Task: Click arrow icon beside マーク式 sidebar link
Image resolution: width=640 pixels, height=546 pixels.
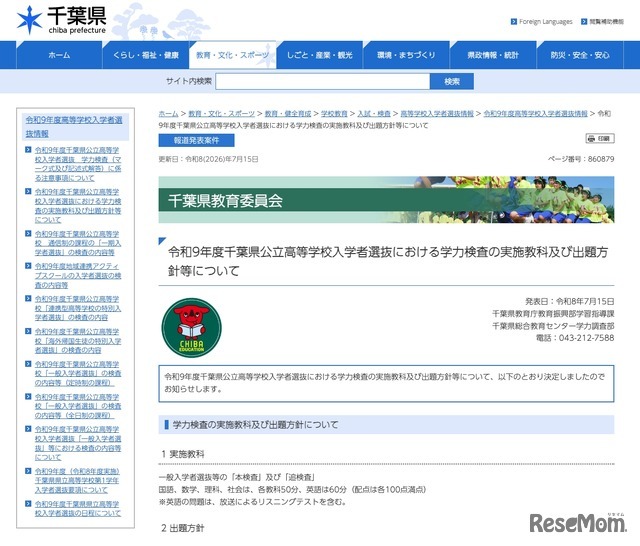Action: [x=28, y=150]
